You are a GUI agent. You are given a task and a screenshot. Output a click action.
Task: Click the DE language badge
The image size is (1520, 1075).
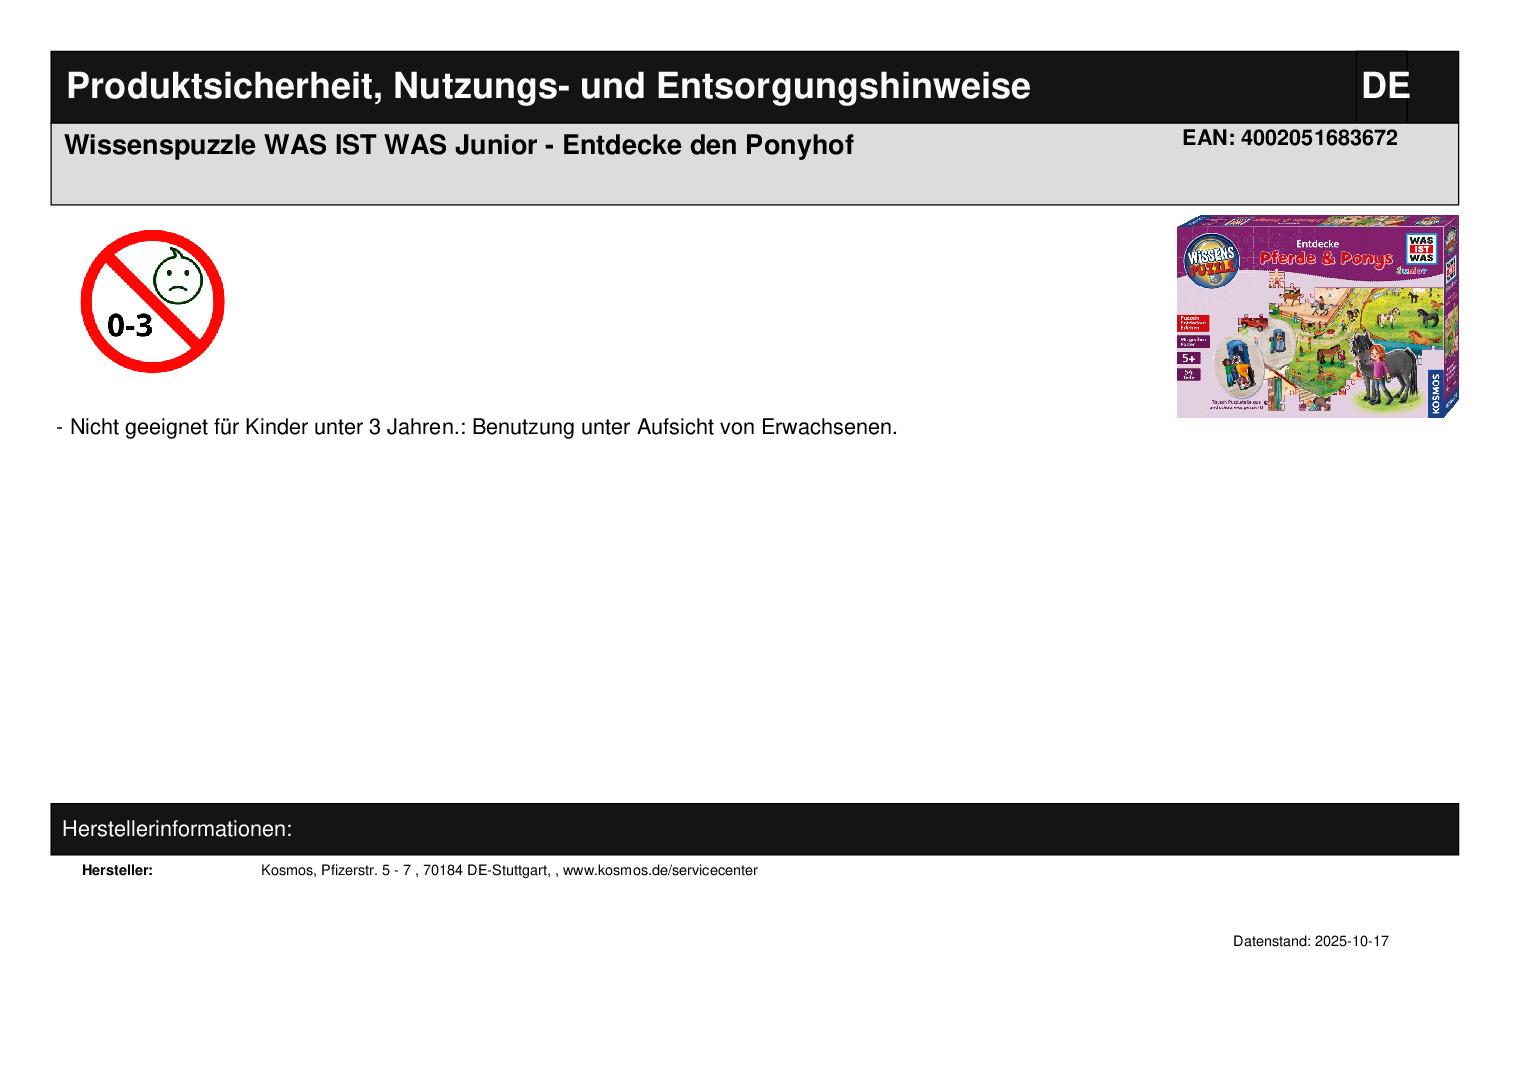point(1384,87)
